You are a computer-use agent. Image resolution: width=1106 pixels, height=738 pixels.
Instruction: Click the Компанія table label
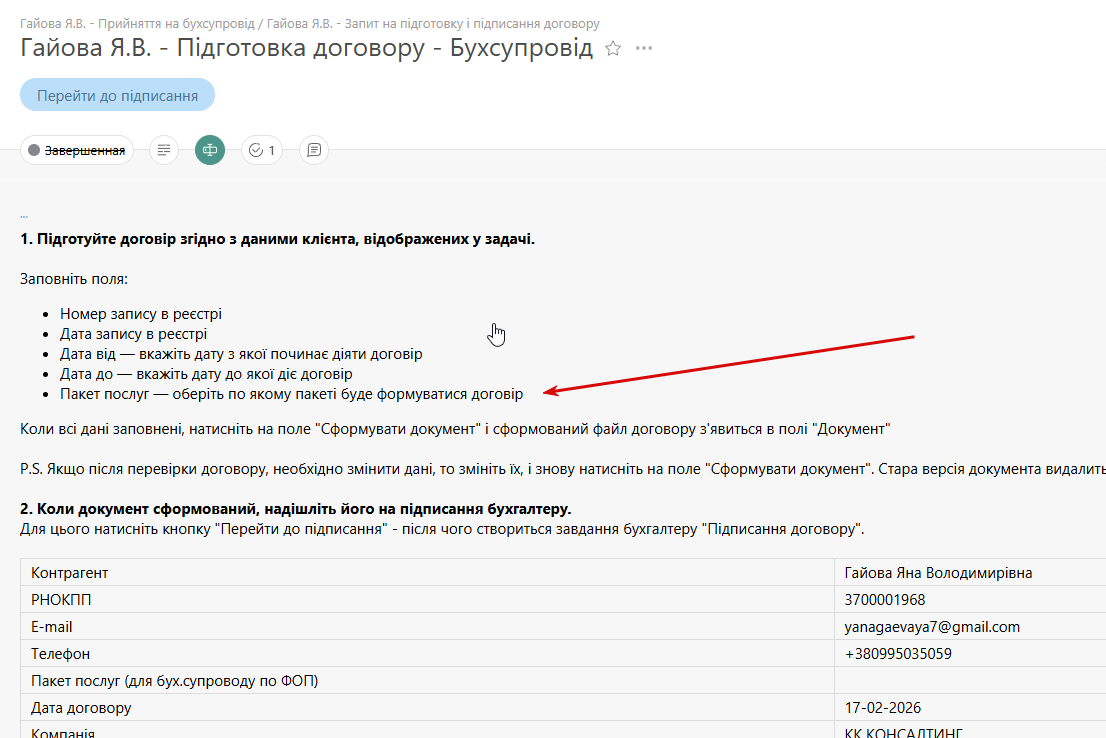(x=63, y=732)
